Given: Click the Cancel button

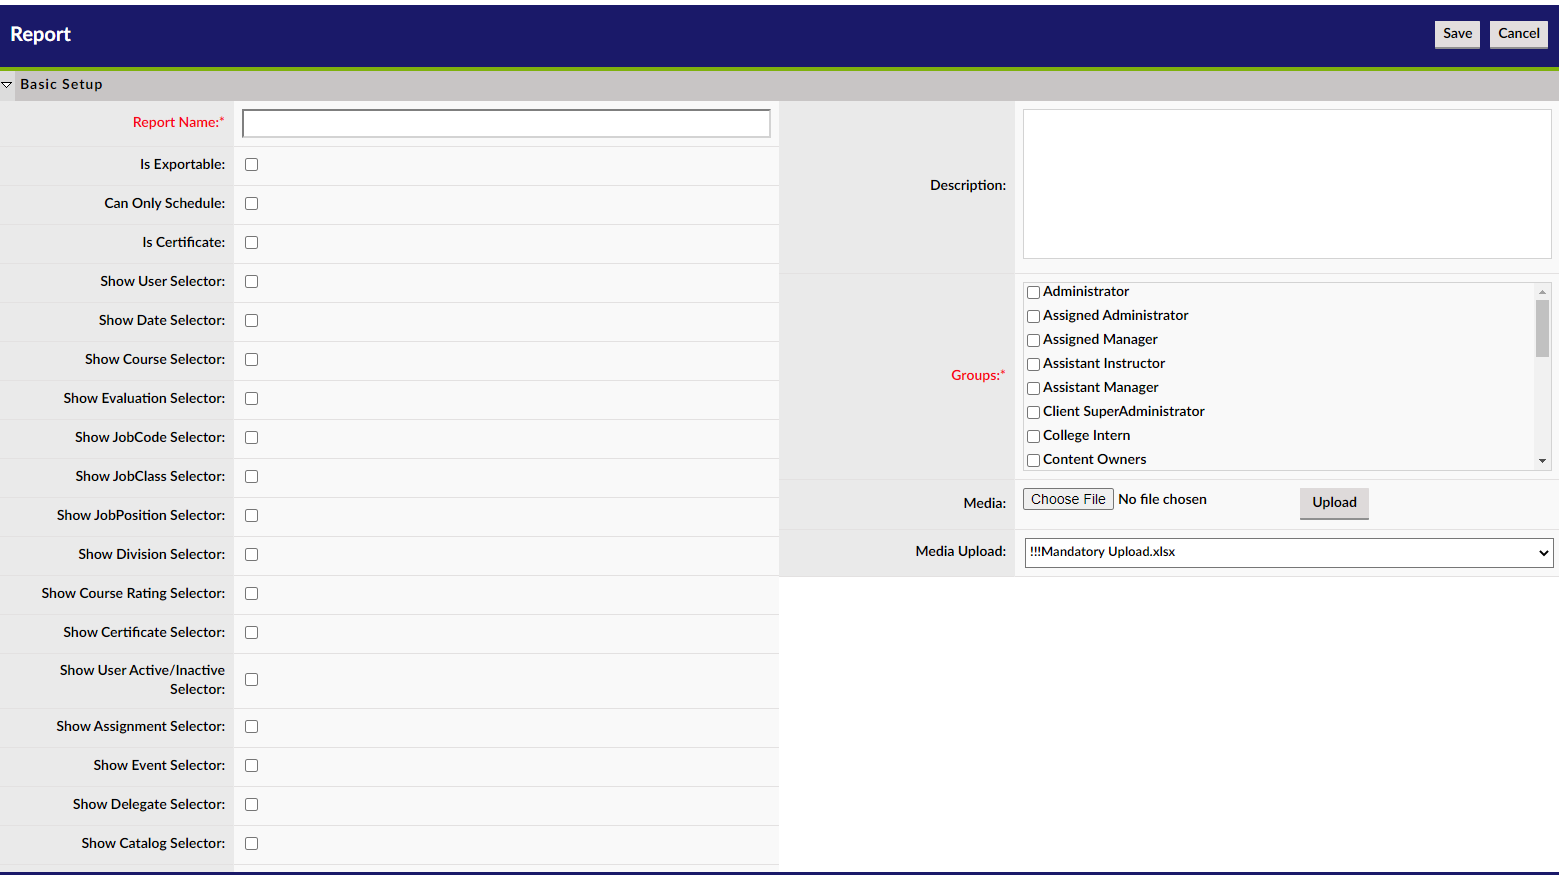Looking at the screenshot, I should 1518,34.
